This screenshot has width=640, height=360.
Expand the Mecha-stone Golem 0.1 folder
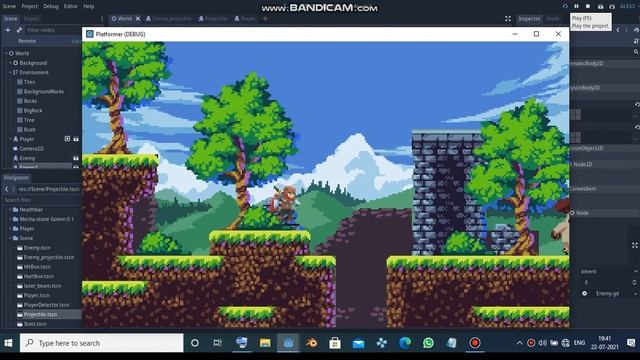pyautogui.click(x=10, y=219)
